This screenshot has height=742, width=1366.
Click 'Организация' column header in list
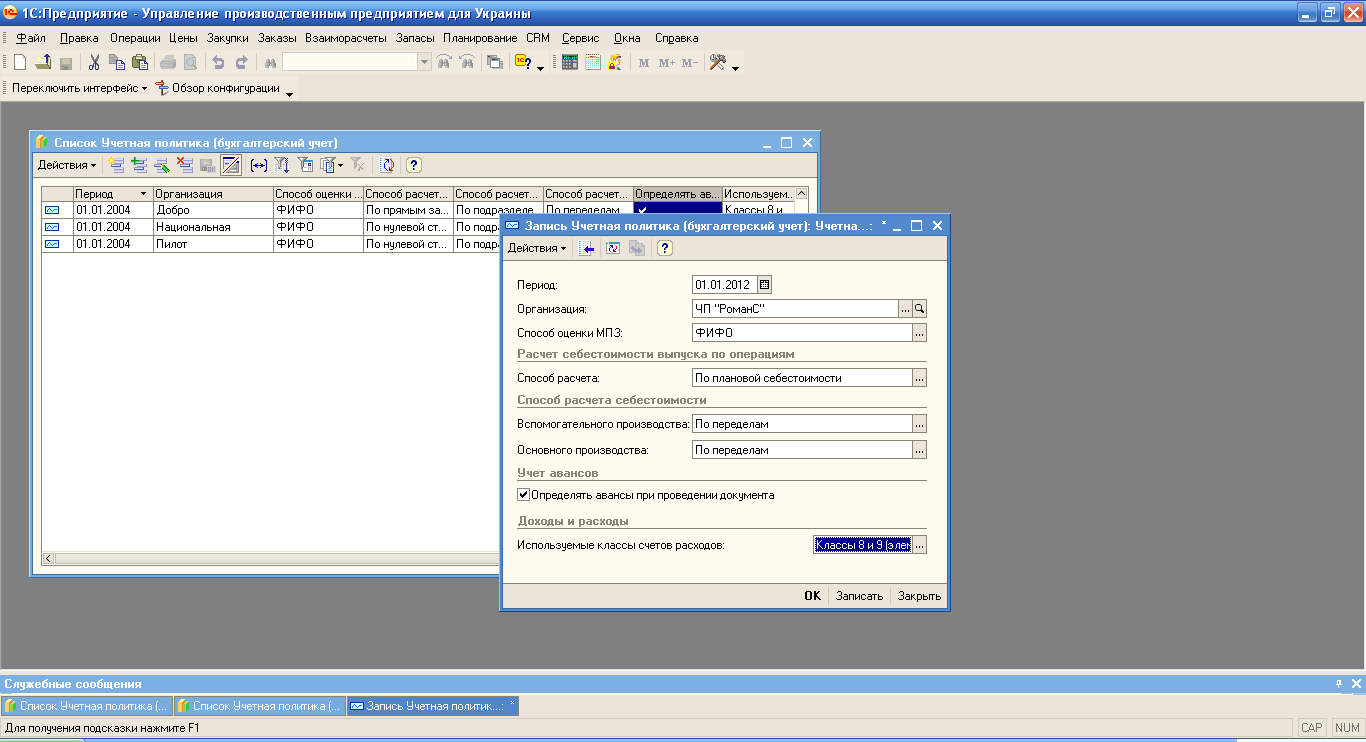point(213,193)
